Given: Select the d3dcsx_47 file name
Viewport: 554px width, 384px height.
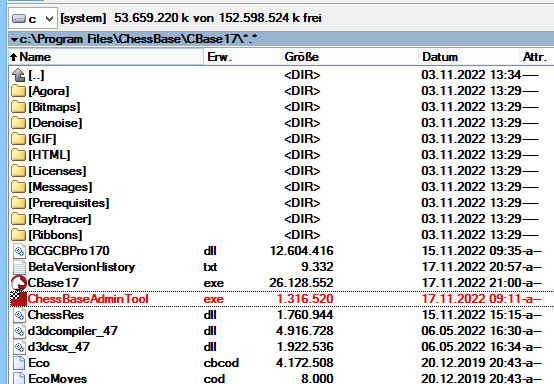Looking at the screenshot, I should point(59,347).
